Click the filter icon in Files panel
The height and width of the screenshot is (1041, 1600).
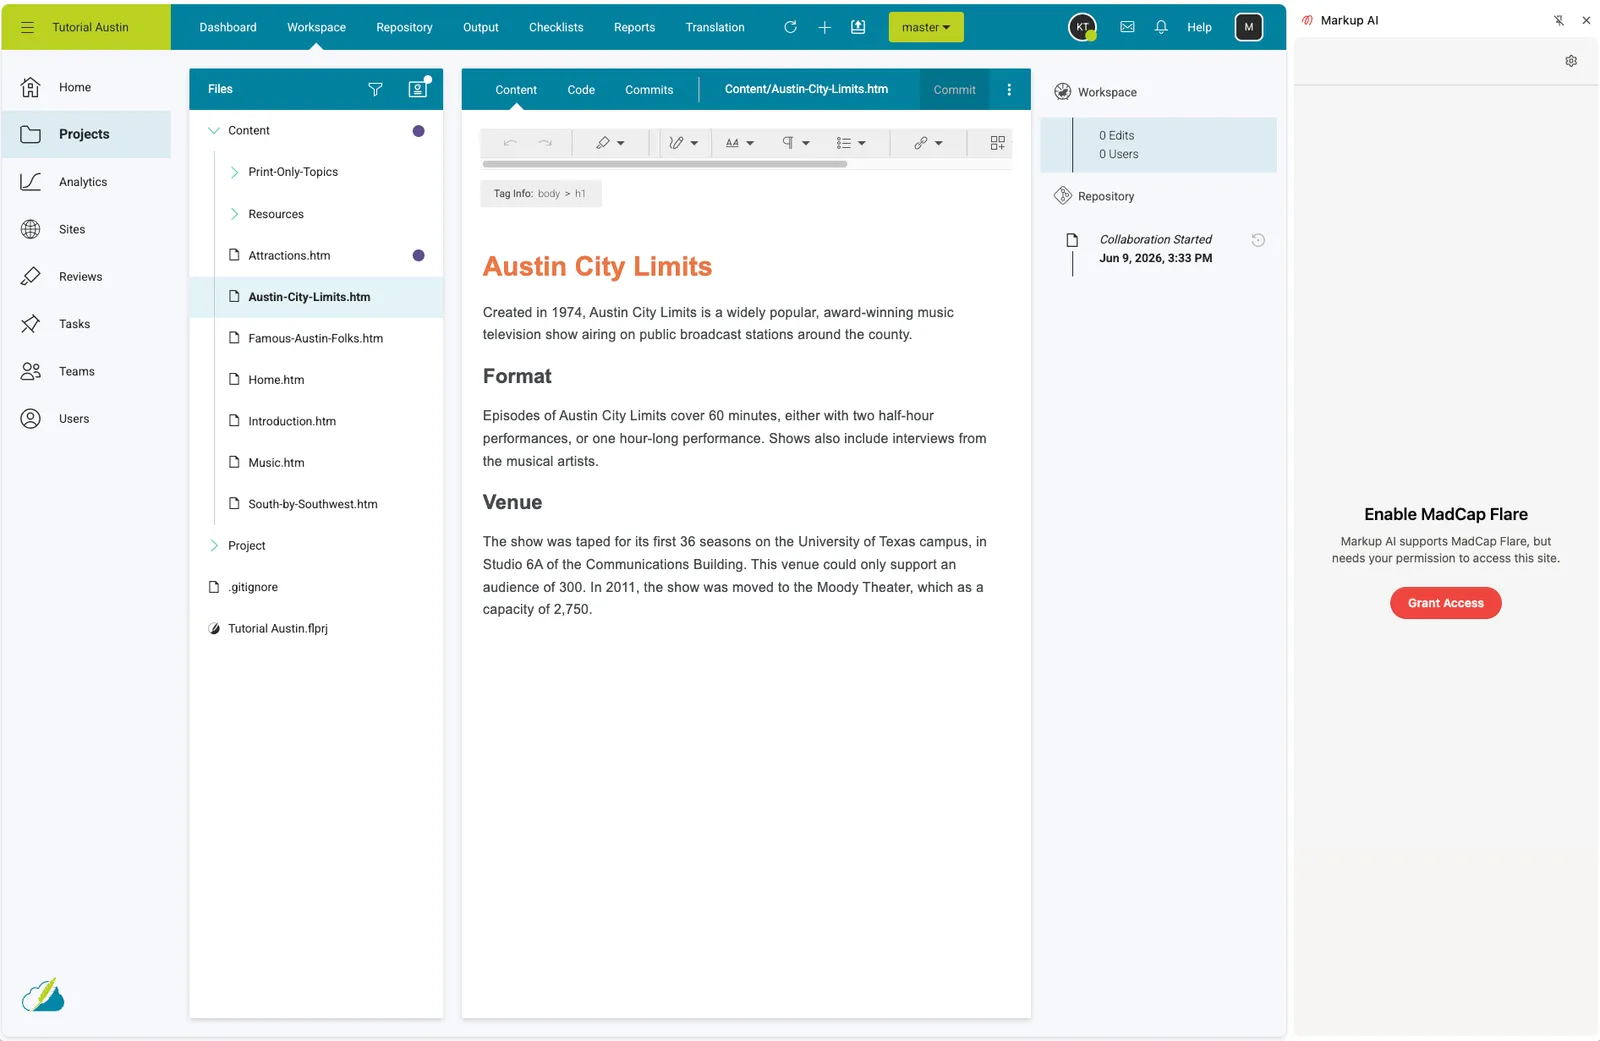pos(375,89)
